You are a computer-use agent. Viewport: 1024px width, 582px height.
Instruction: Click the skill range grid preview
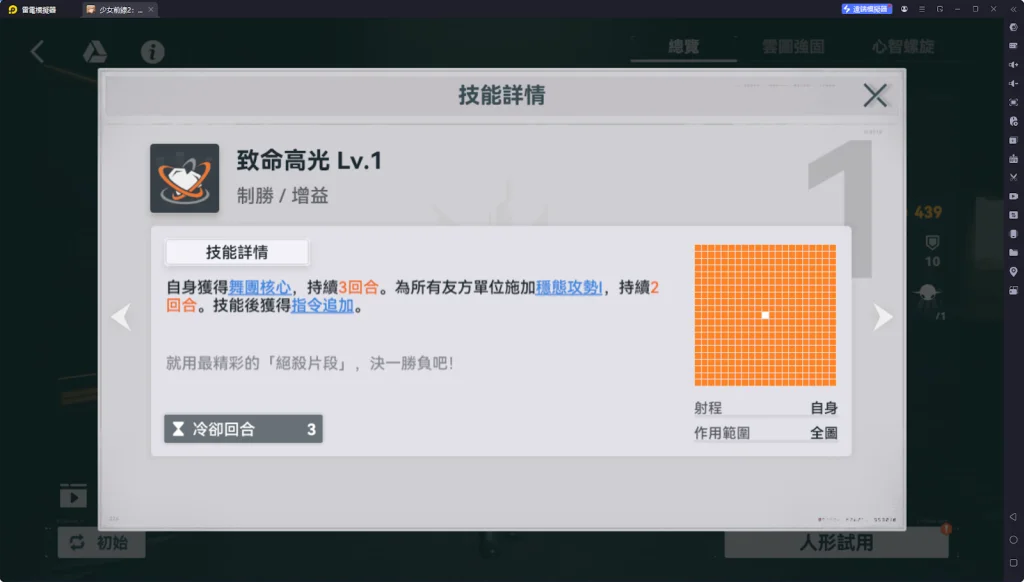(765, 315)
